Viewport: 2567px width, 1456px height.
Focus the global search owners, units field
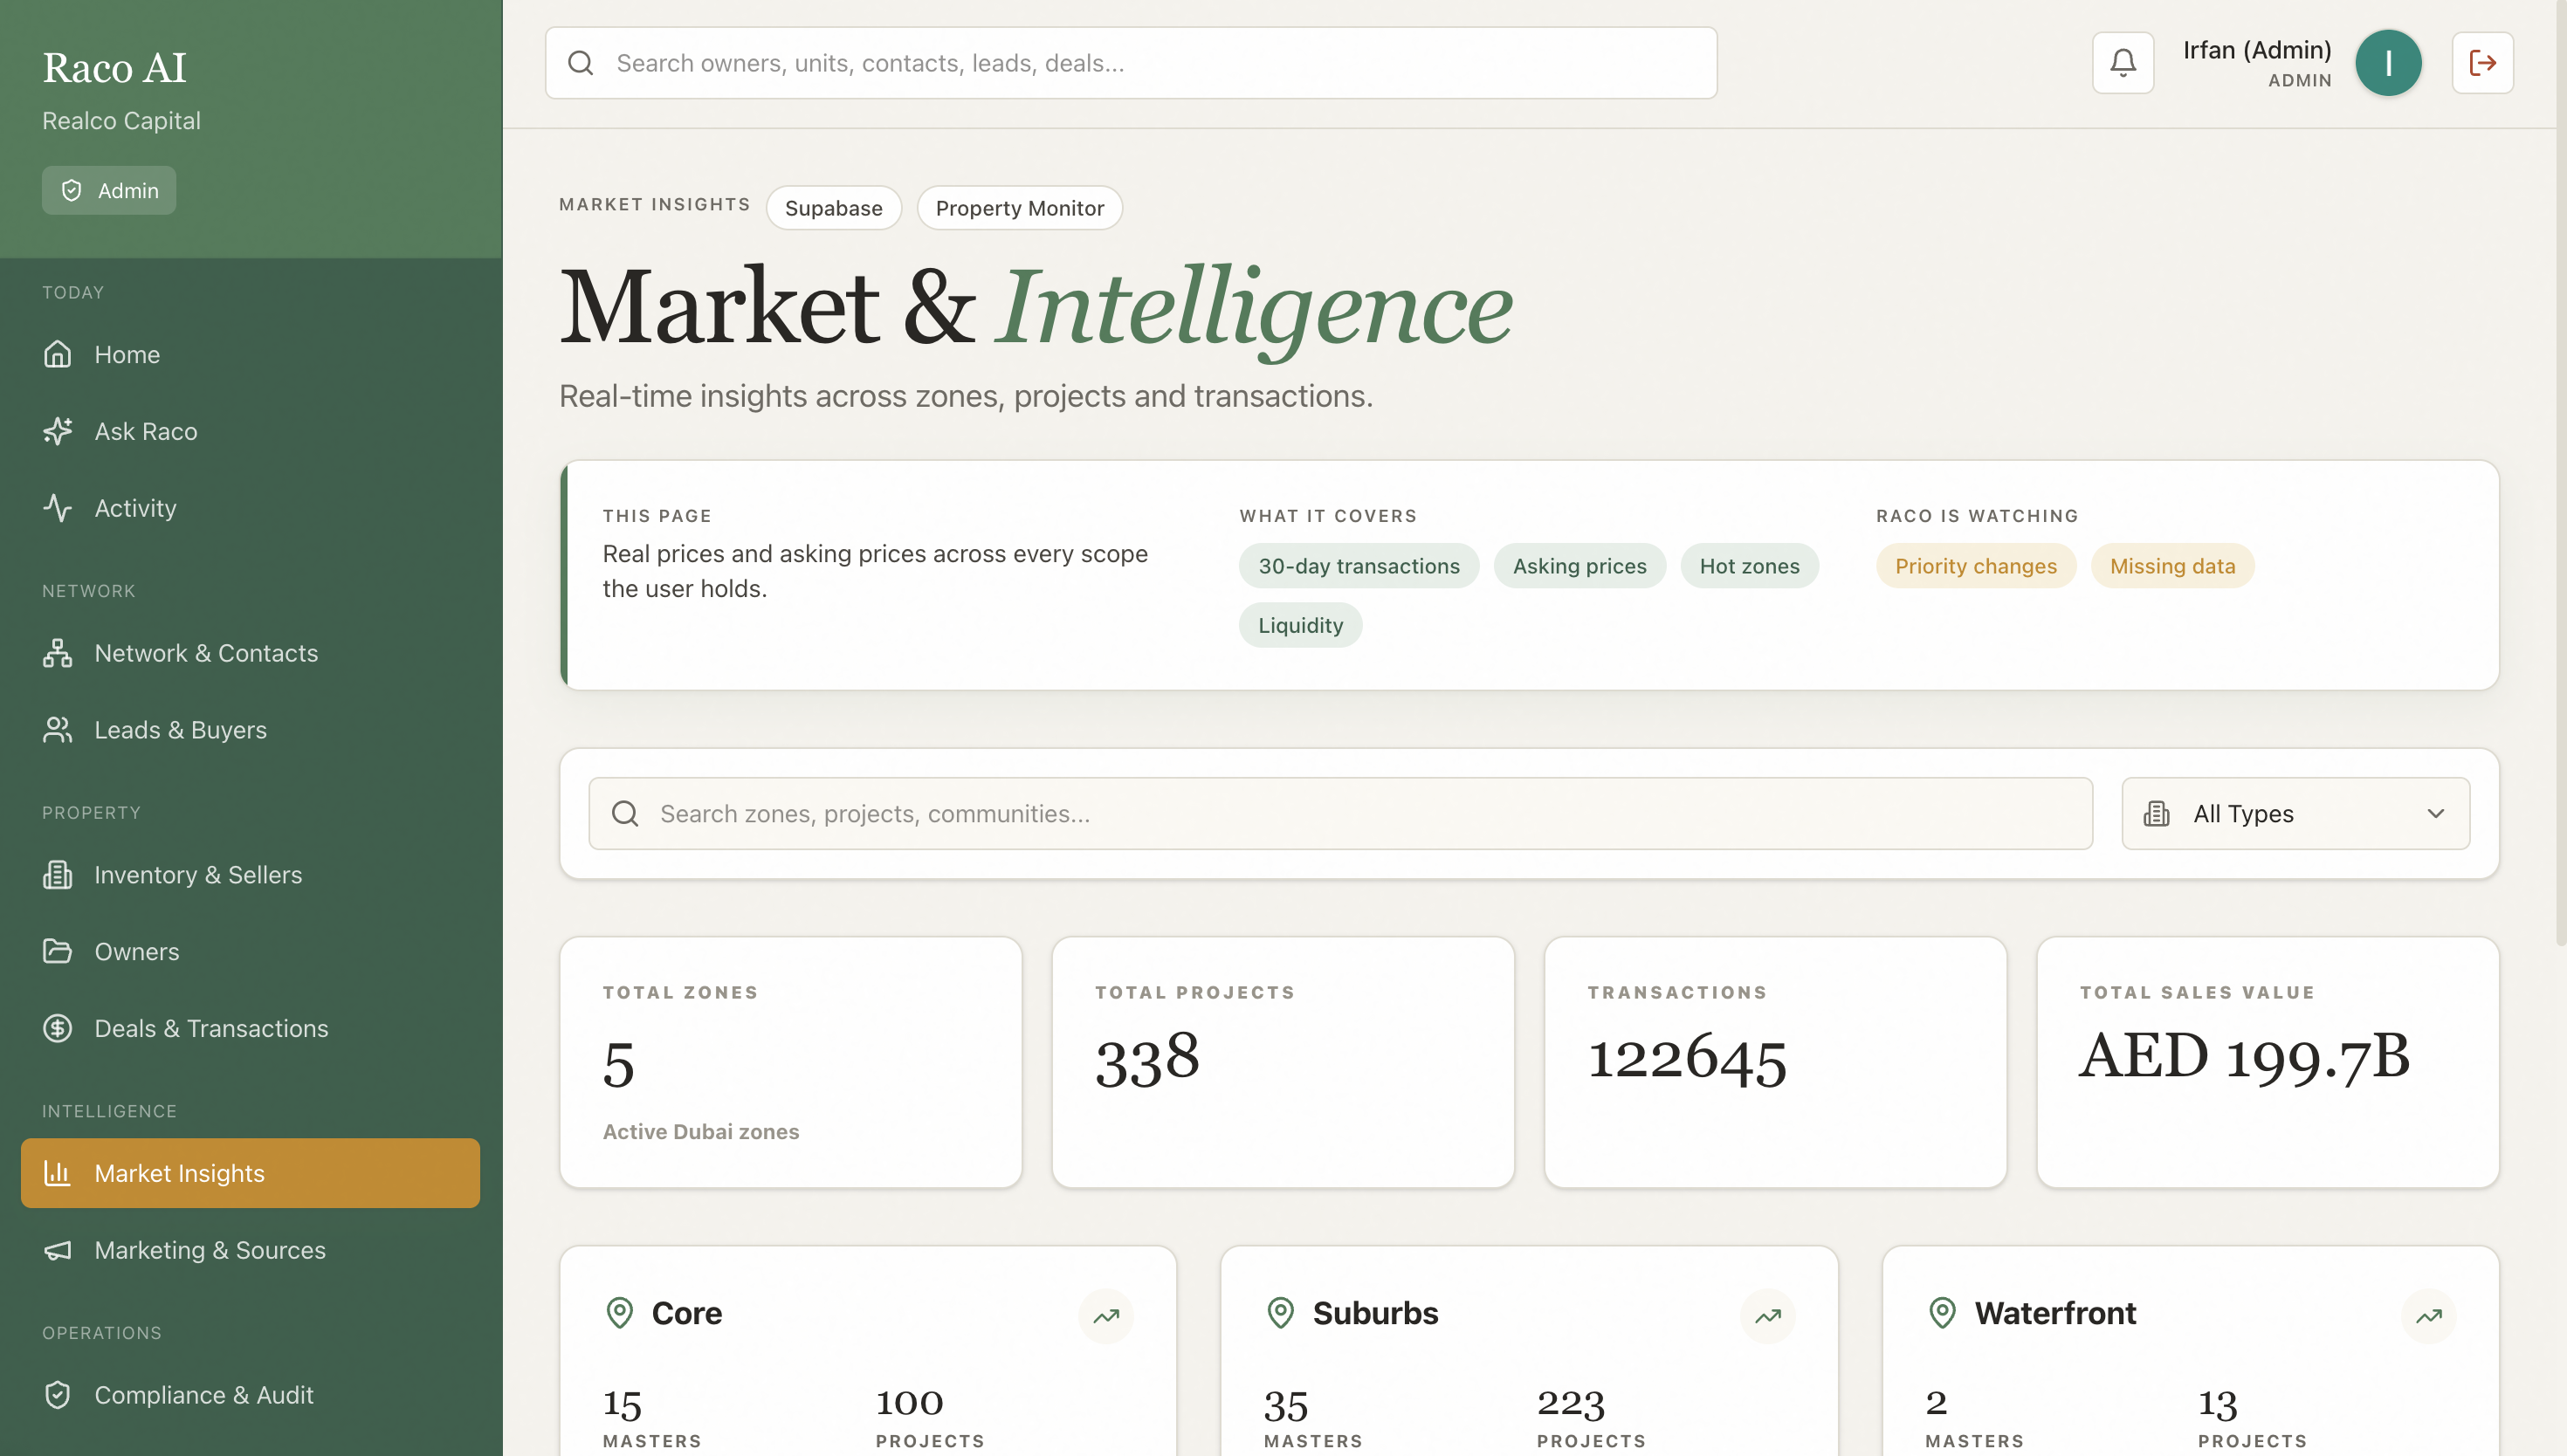[x=1131, y=63]
